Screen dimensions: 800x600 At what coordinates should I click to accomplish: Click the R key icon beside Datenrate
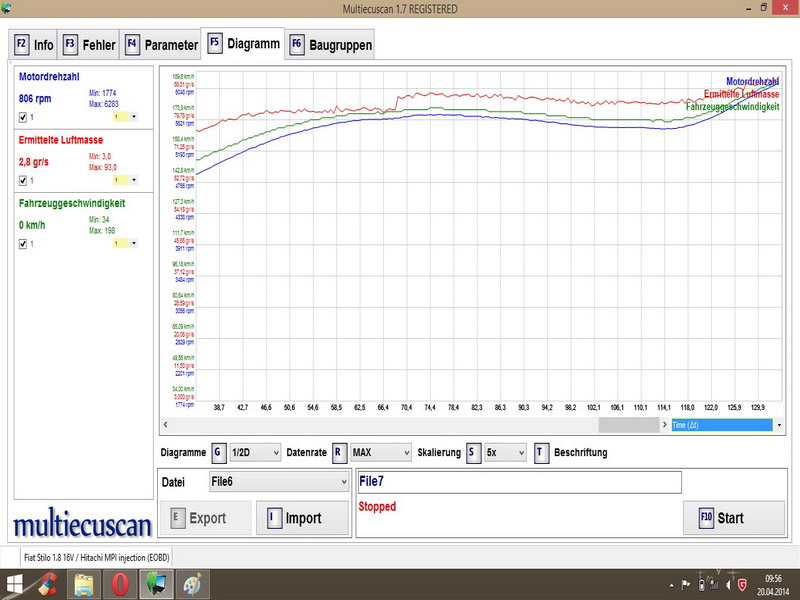click(x=340, y=452)
